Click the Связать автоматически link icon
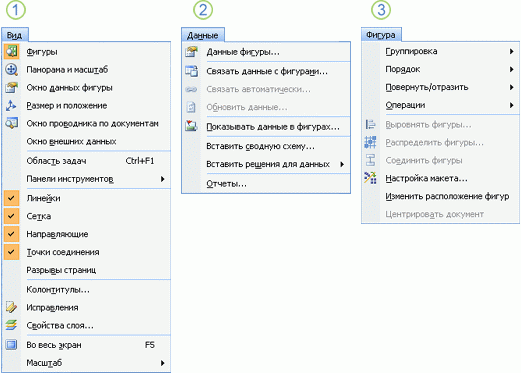 (x=191, y=89)
